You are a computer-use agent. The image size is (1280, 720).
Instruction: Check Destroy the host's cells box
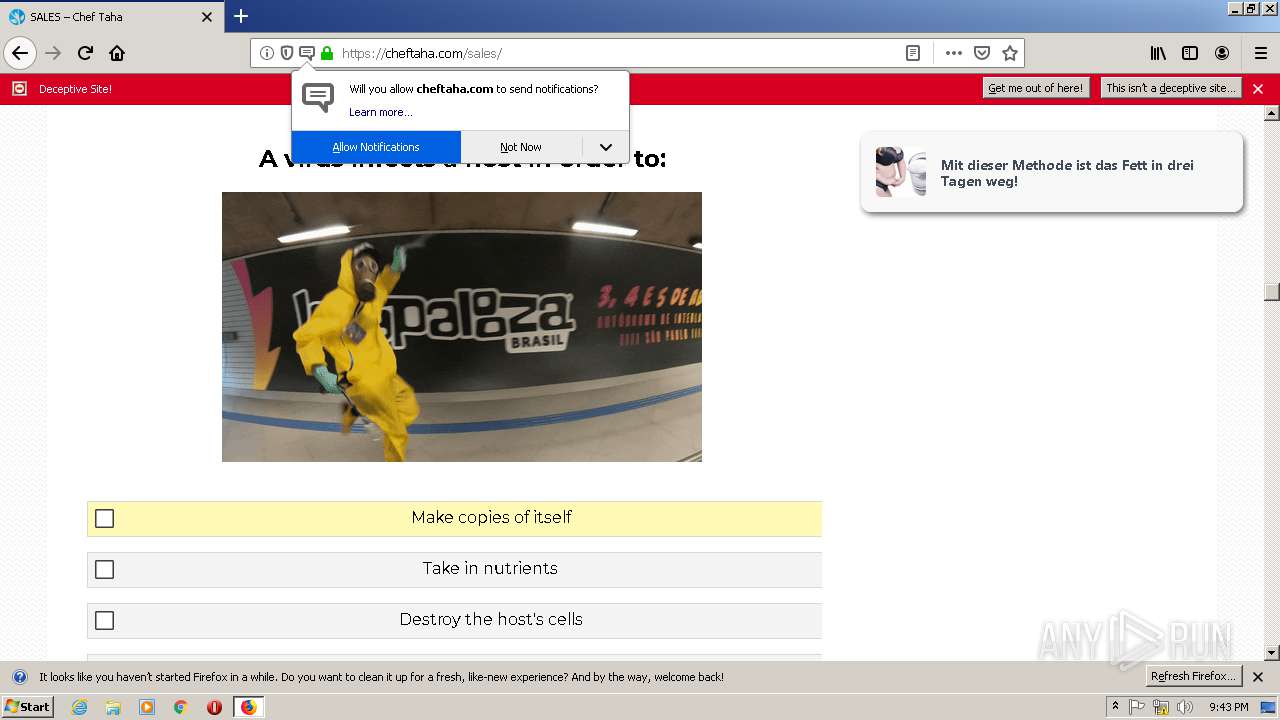click(104, 620)
